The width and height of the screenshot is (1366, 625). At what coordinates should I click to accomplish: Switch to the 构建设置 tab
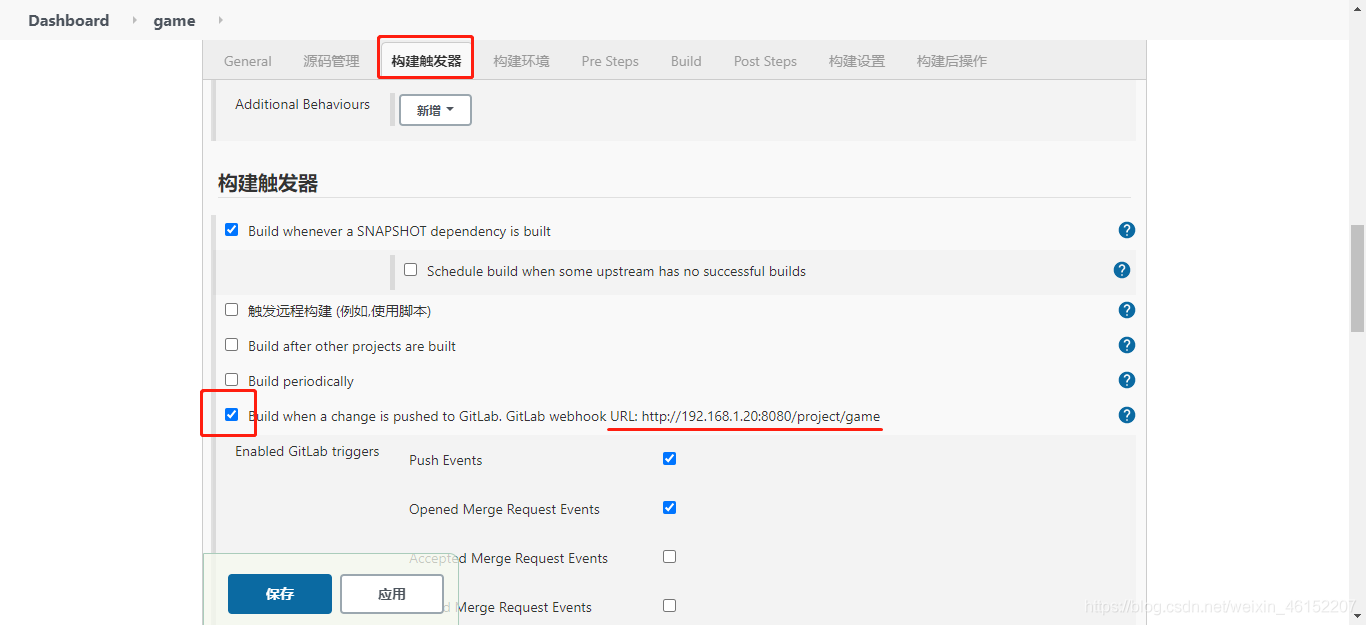click(x=857, y=61)
